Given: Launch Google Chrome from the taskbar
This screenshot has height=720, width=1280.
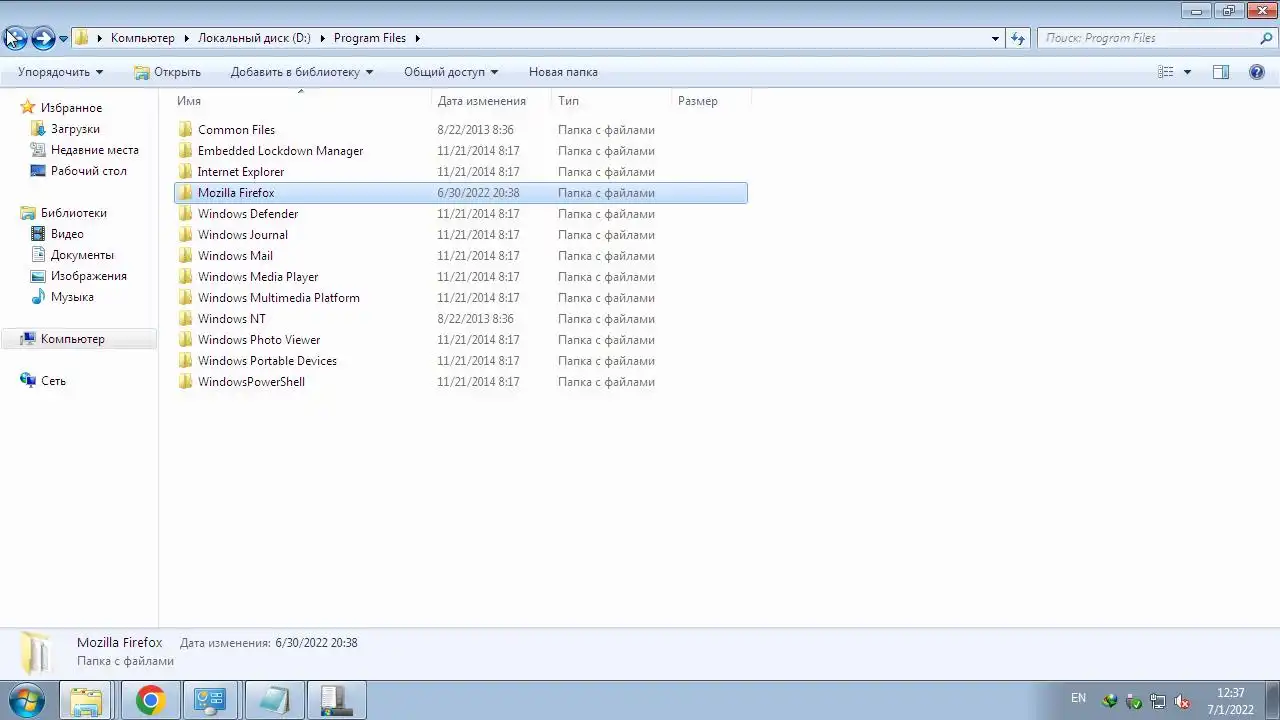Looking at the screenshot, I should click(150, 700).
